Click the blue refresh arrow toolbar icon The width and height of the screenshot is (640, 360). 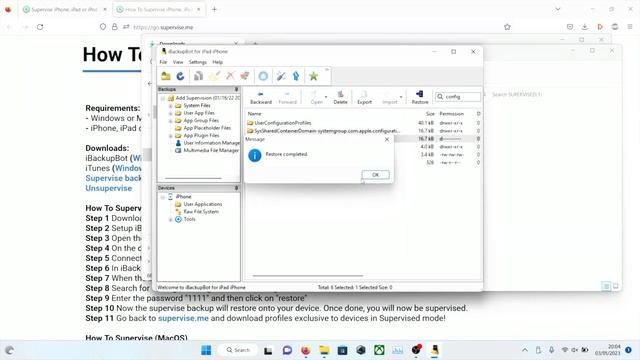[x=180, y=76]
